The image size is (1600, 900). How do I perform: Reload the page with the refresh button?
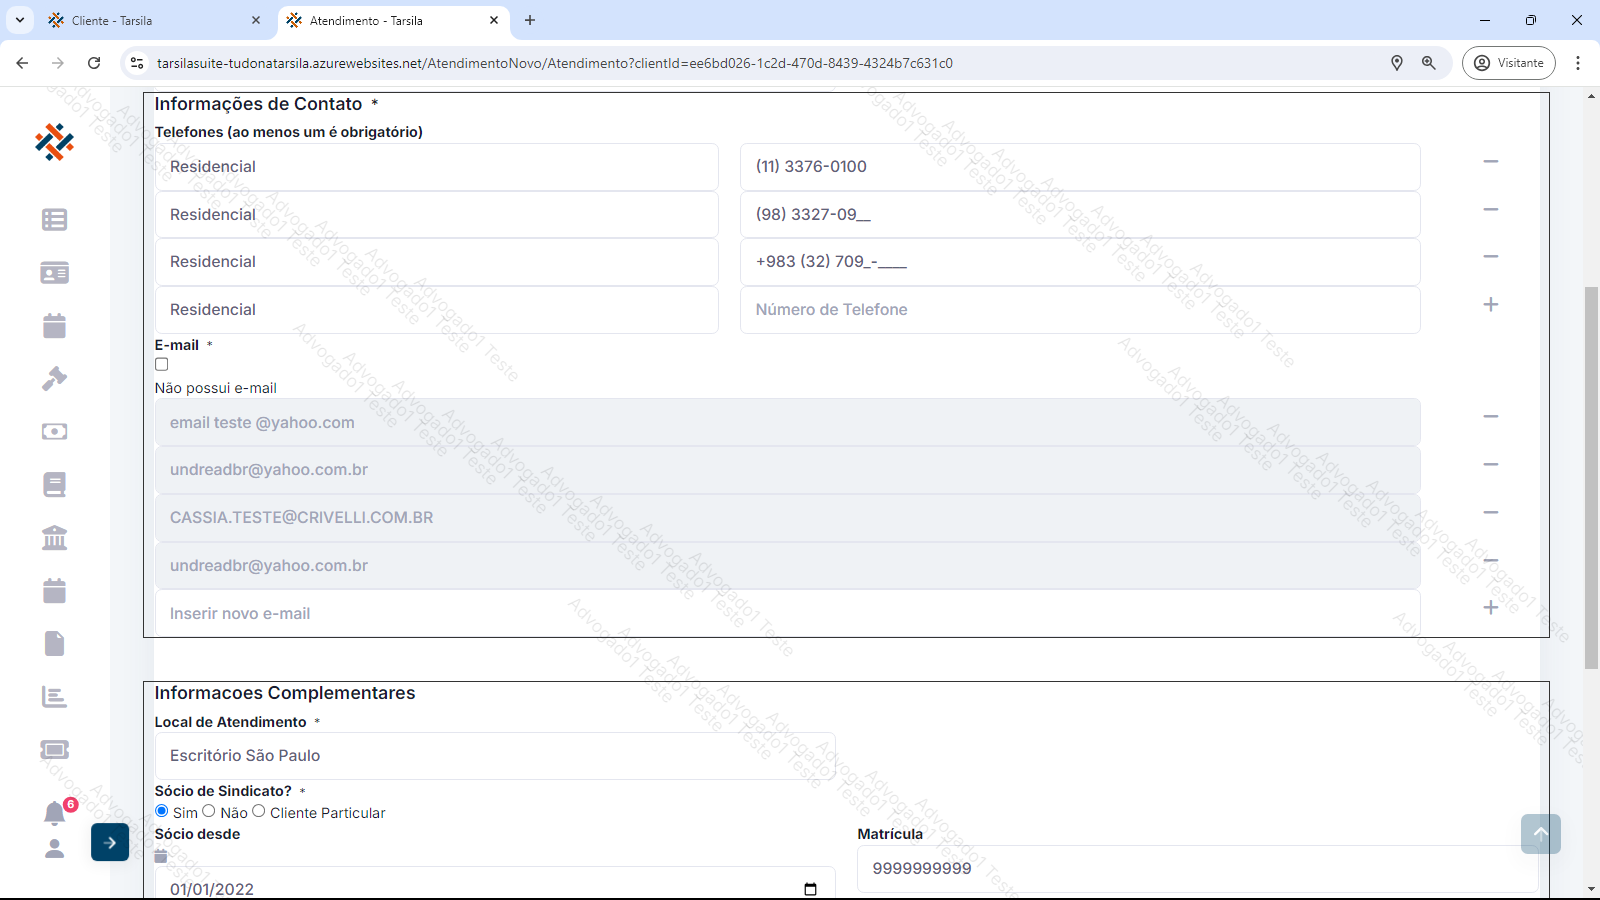pyautogui.click(x=94, y=63)
